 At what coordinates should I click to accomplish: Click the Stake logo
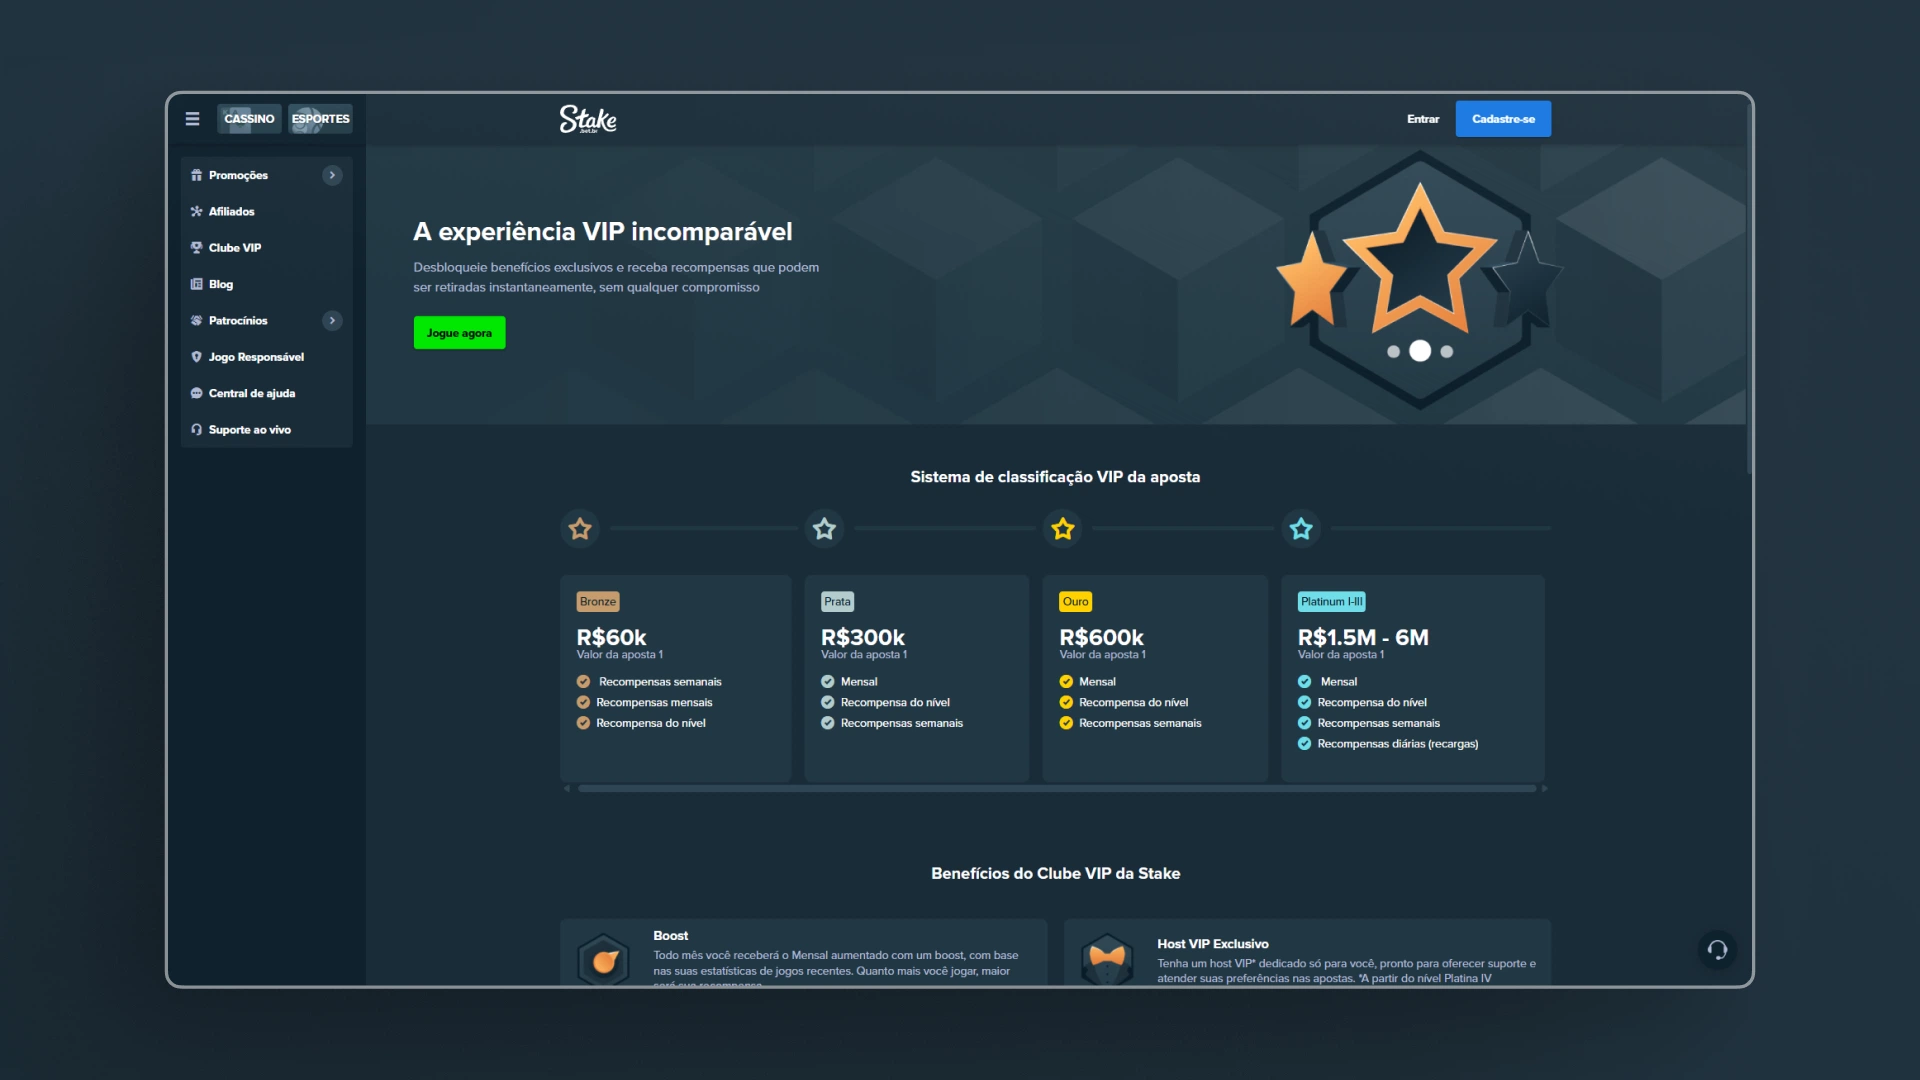click(588, 119)
